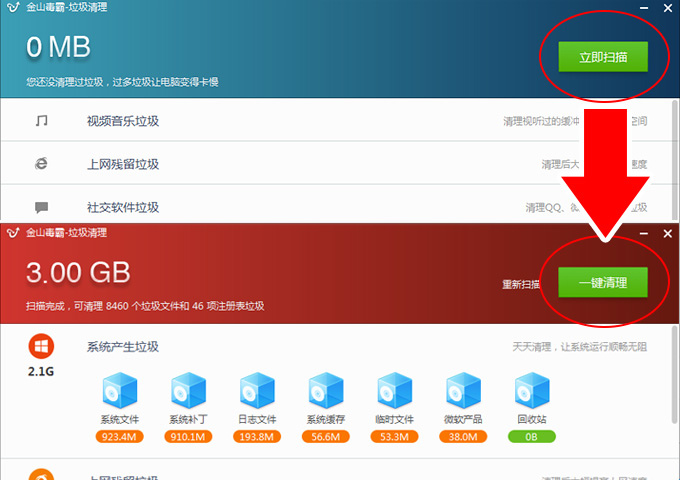Select the 上网残留垃圾 browser icon in upper window
Image resolution: width=680 pixels, height=480 pixels.
point(41,163)
